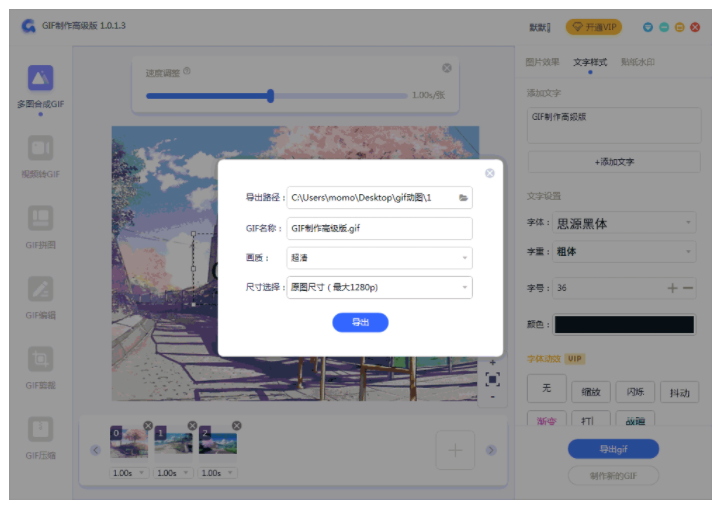Open the GIF crop tool icon

pyautogui.click(x=40, y=359)
